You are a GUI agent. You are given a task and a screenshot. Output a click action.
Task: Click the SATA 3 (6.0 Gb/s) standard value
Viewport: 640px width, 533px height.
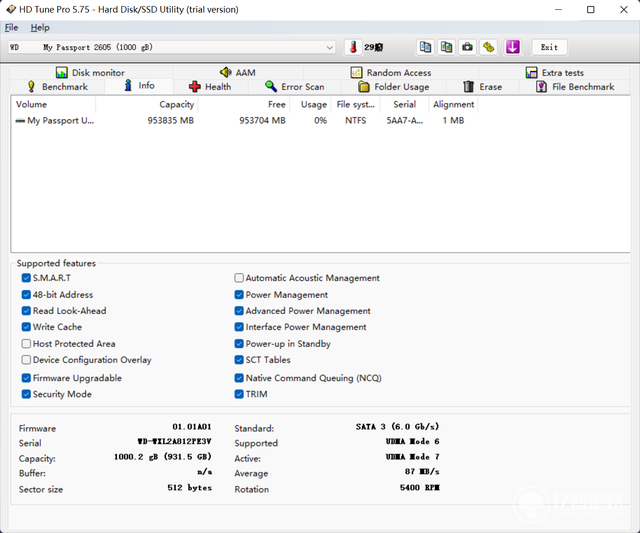(398, 427)
